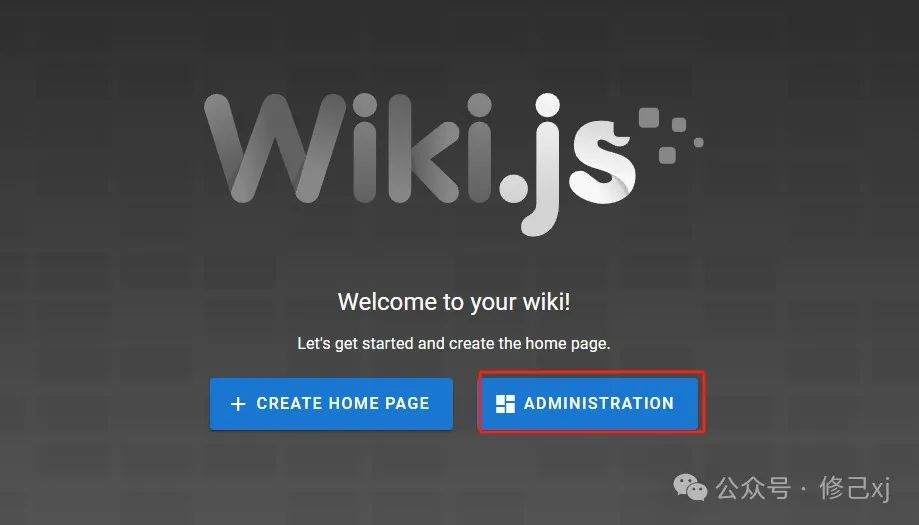Click the Create Home Page button

331,404
